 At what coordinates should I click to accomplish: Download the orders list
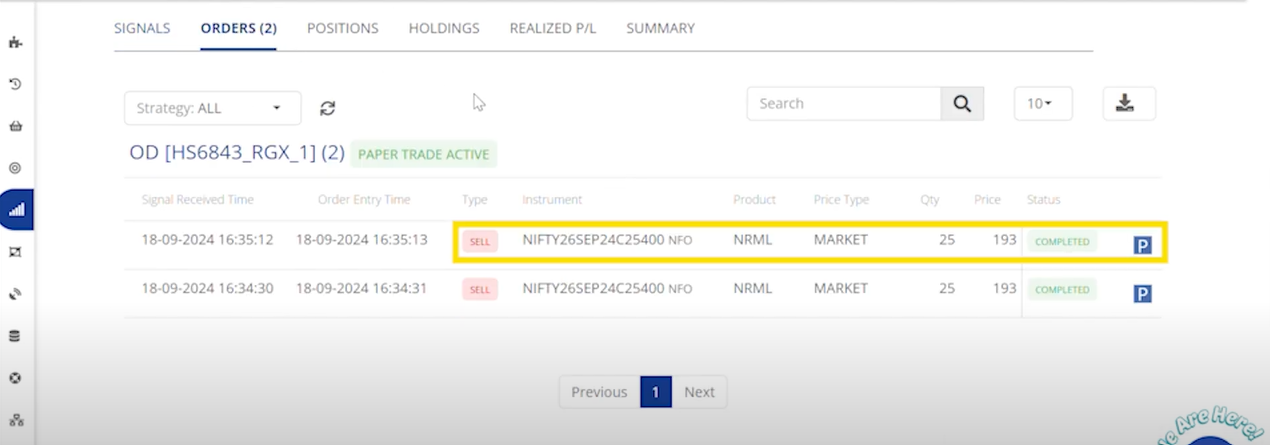(x=1129, y=104)
